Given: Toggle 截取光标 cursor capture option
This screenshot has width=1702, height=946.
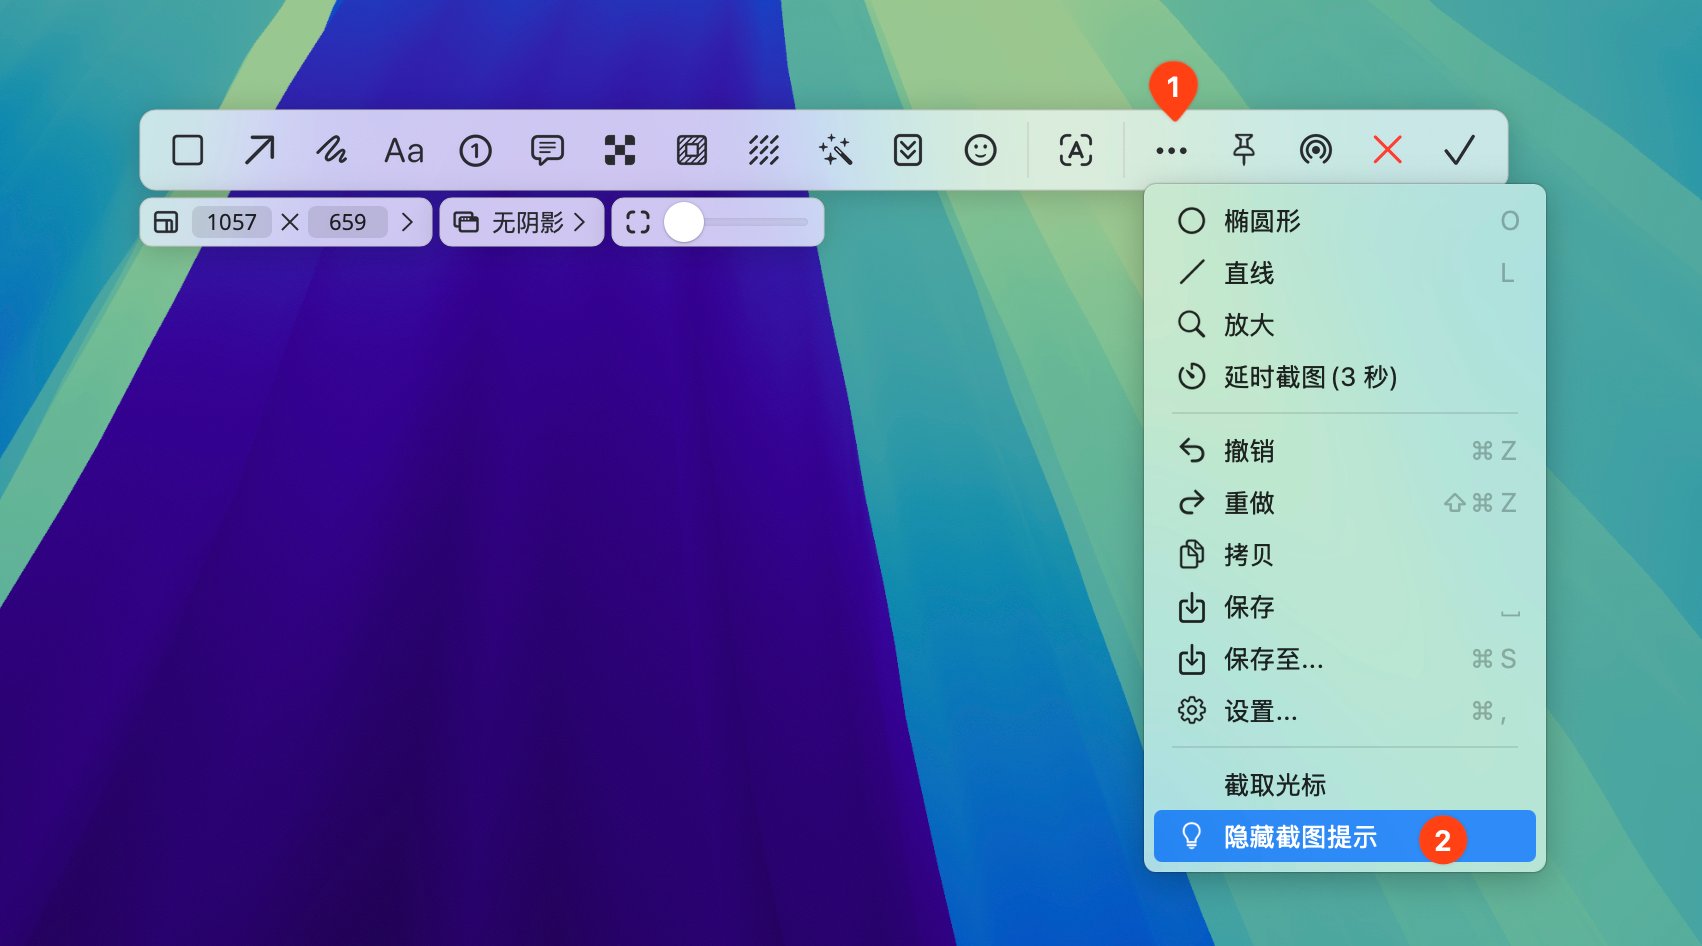Looking at the screenshot, I should 1345,785.
